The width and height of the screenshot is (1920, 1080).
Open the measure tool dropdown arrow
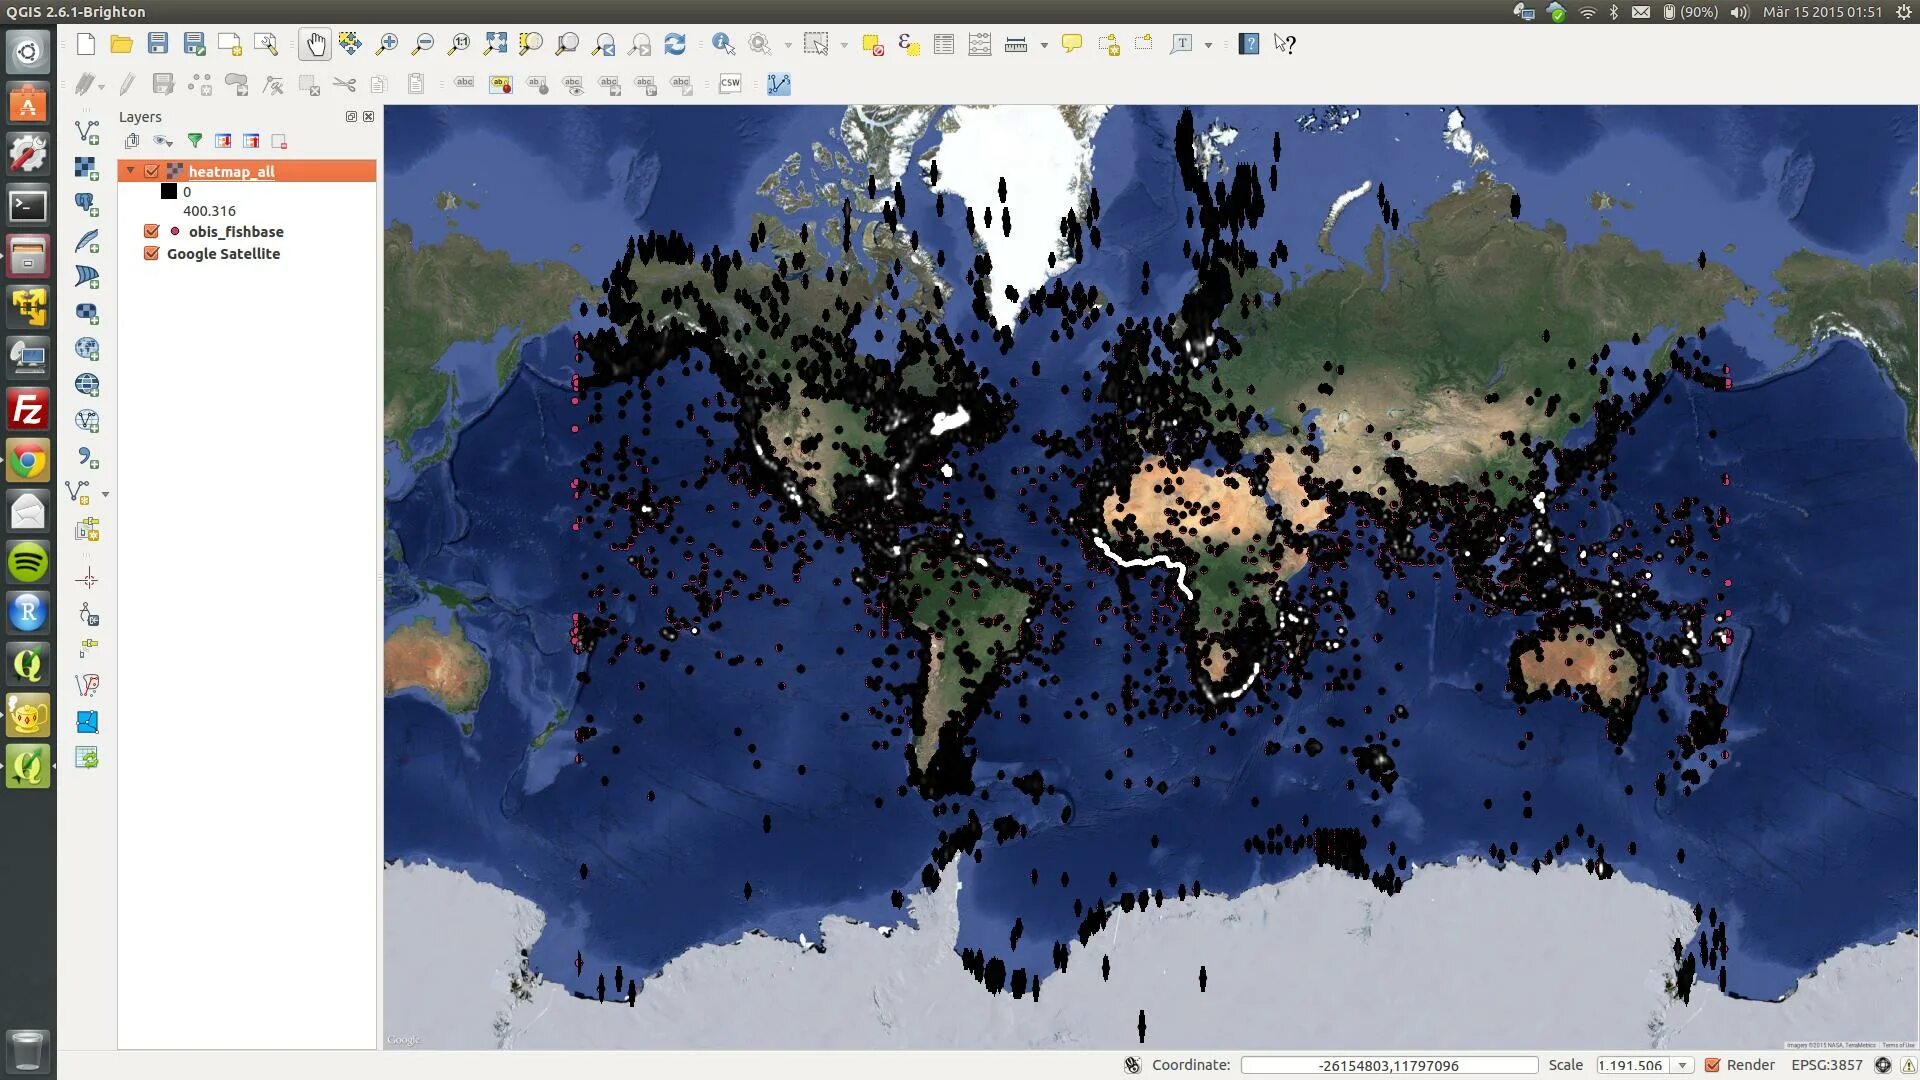coord(1044,45)
